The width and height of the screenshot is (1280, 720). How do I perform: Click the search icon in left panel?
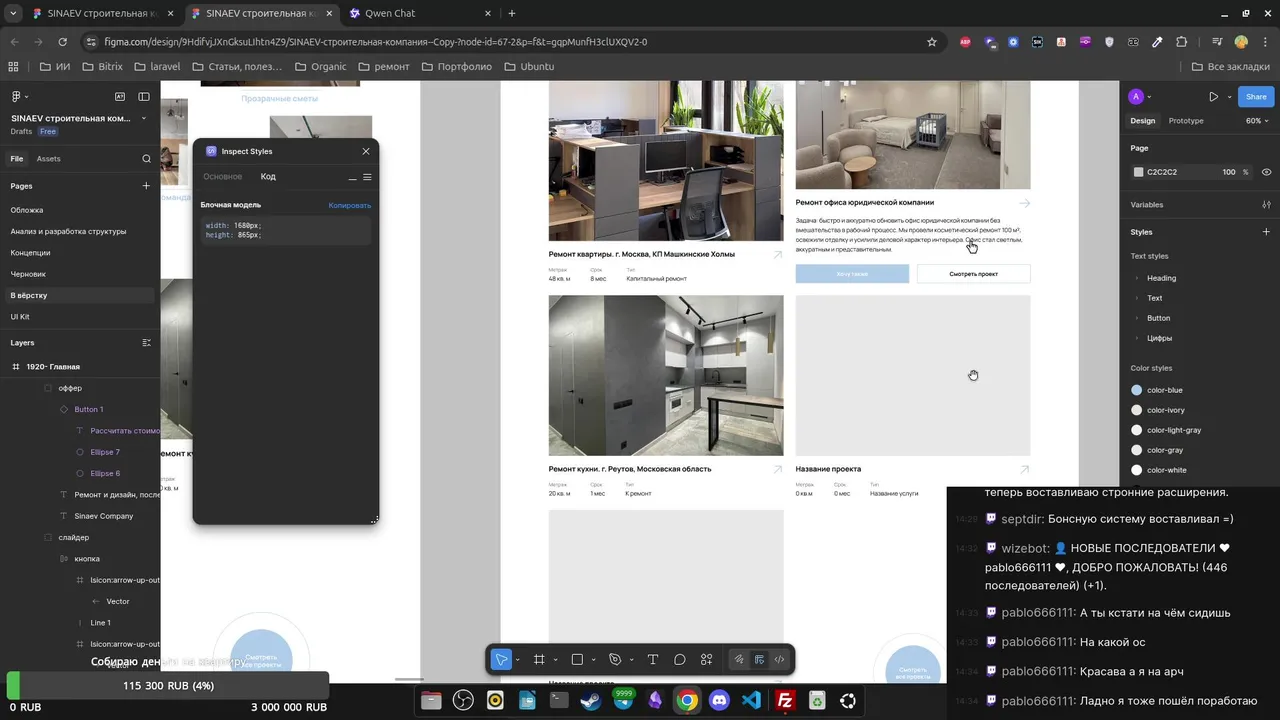(x=146, y=159)
